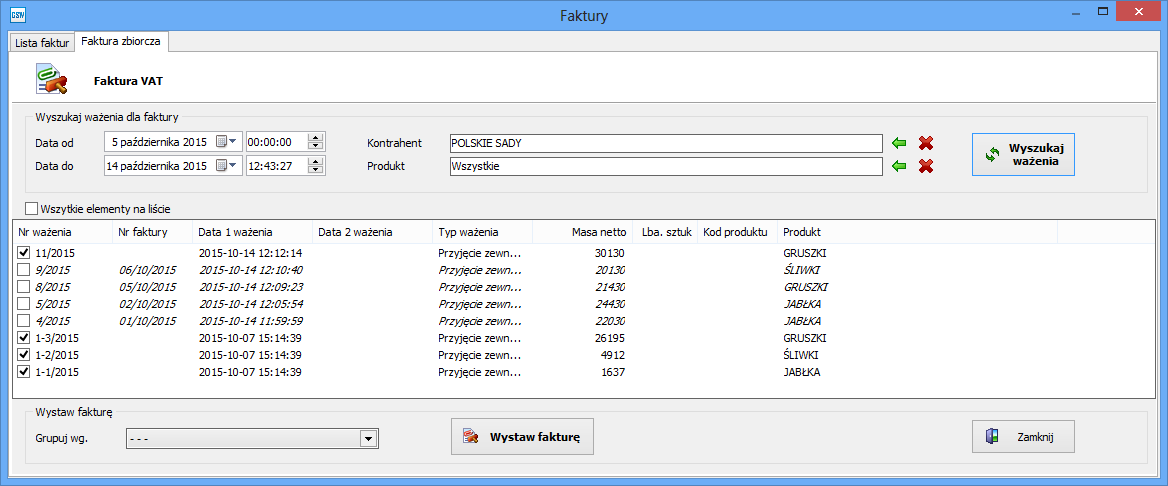Click the GSW application icon in title bar
1168x486 pixels.
coord(17,15)
